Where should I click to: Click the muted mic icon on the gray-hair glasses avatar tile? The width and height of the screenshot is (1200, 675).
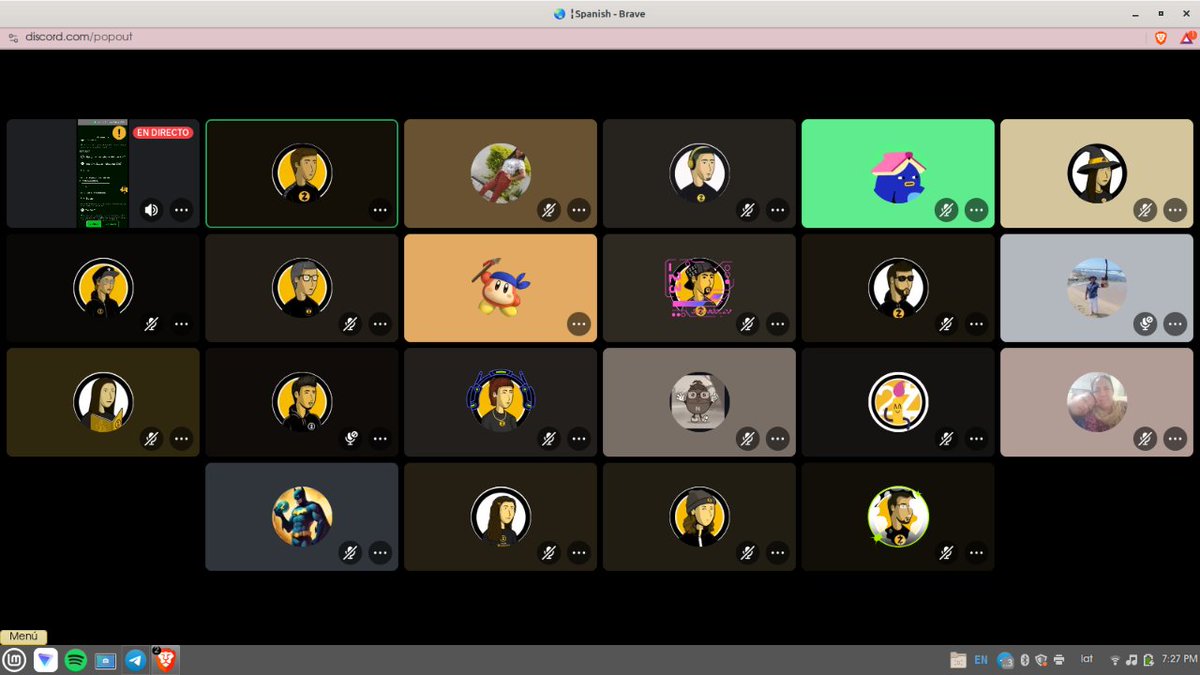pyautogui.click(x=350, y=324)
